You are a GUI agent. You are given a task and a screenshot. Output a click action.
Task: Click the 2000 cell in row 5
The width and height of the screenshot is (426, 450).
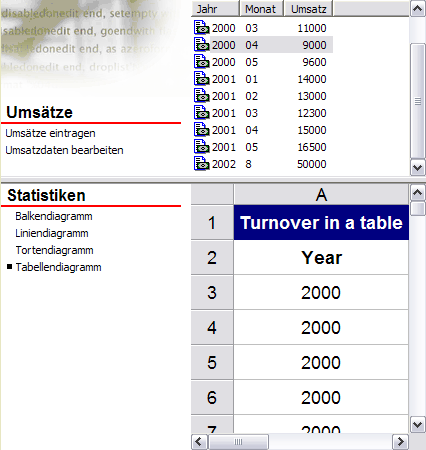321,363
